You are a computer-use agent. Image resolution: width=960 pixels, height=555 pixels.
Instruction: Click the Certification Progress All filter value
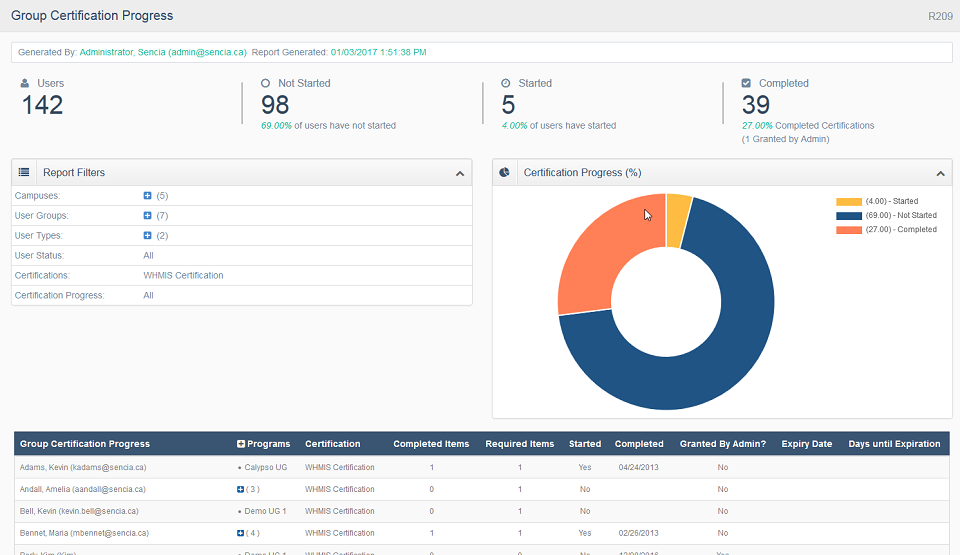148,295
